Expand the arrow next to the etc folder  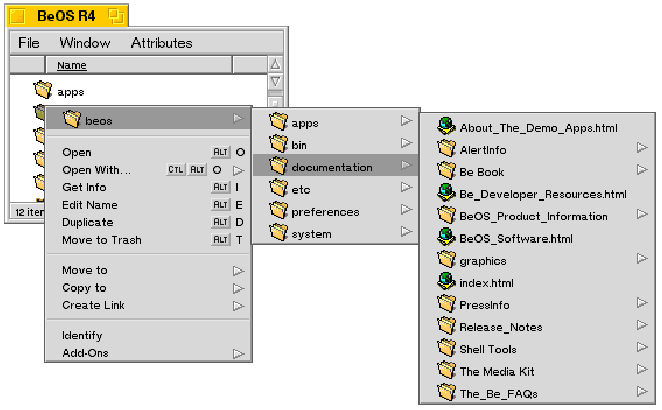coord(406,187)
